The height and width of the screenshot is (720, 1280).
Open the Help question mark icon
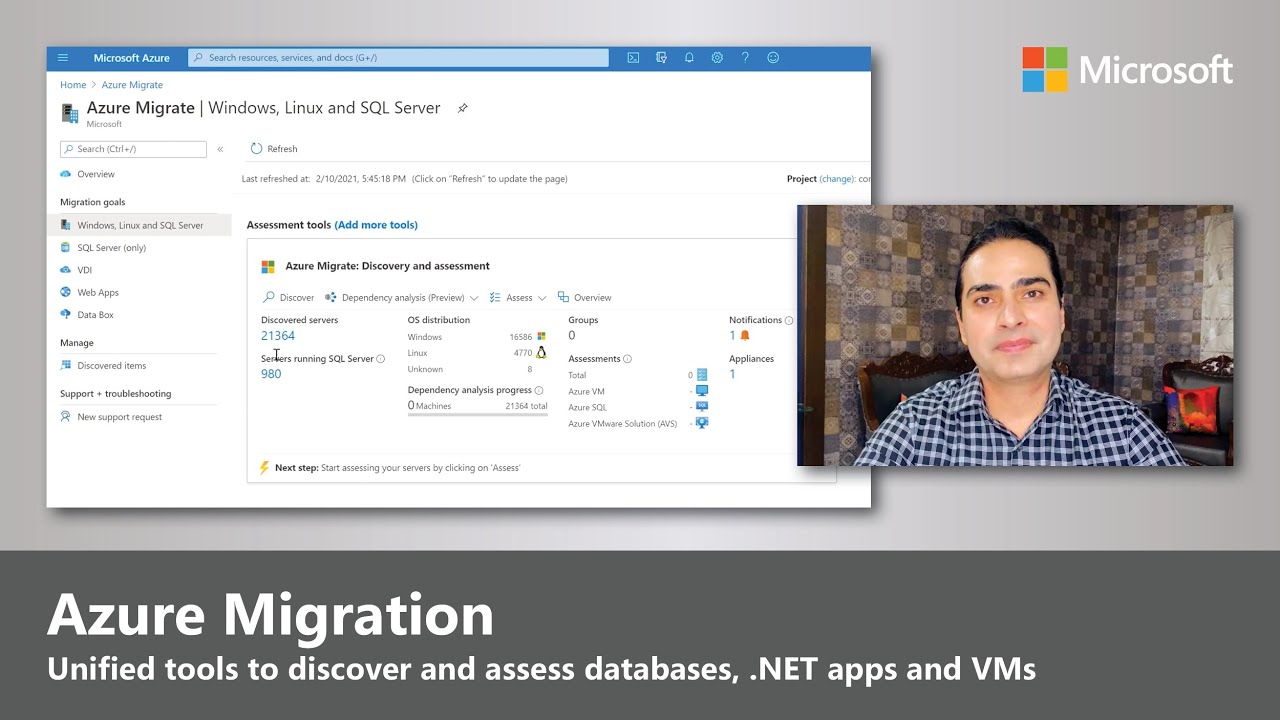(745, 58)
